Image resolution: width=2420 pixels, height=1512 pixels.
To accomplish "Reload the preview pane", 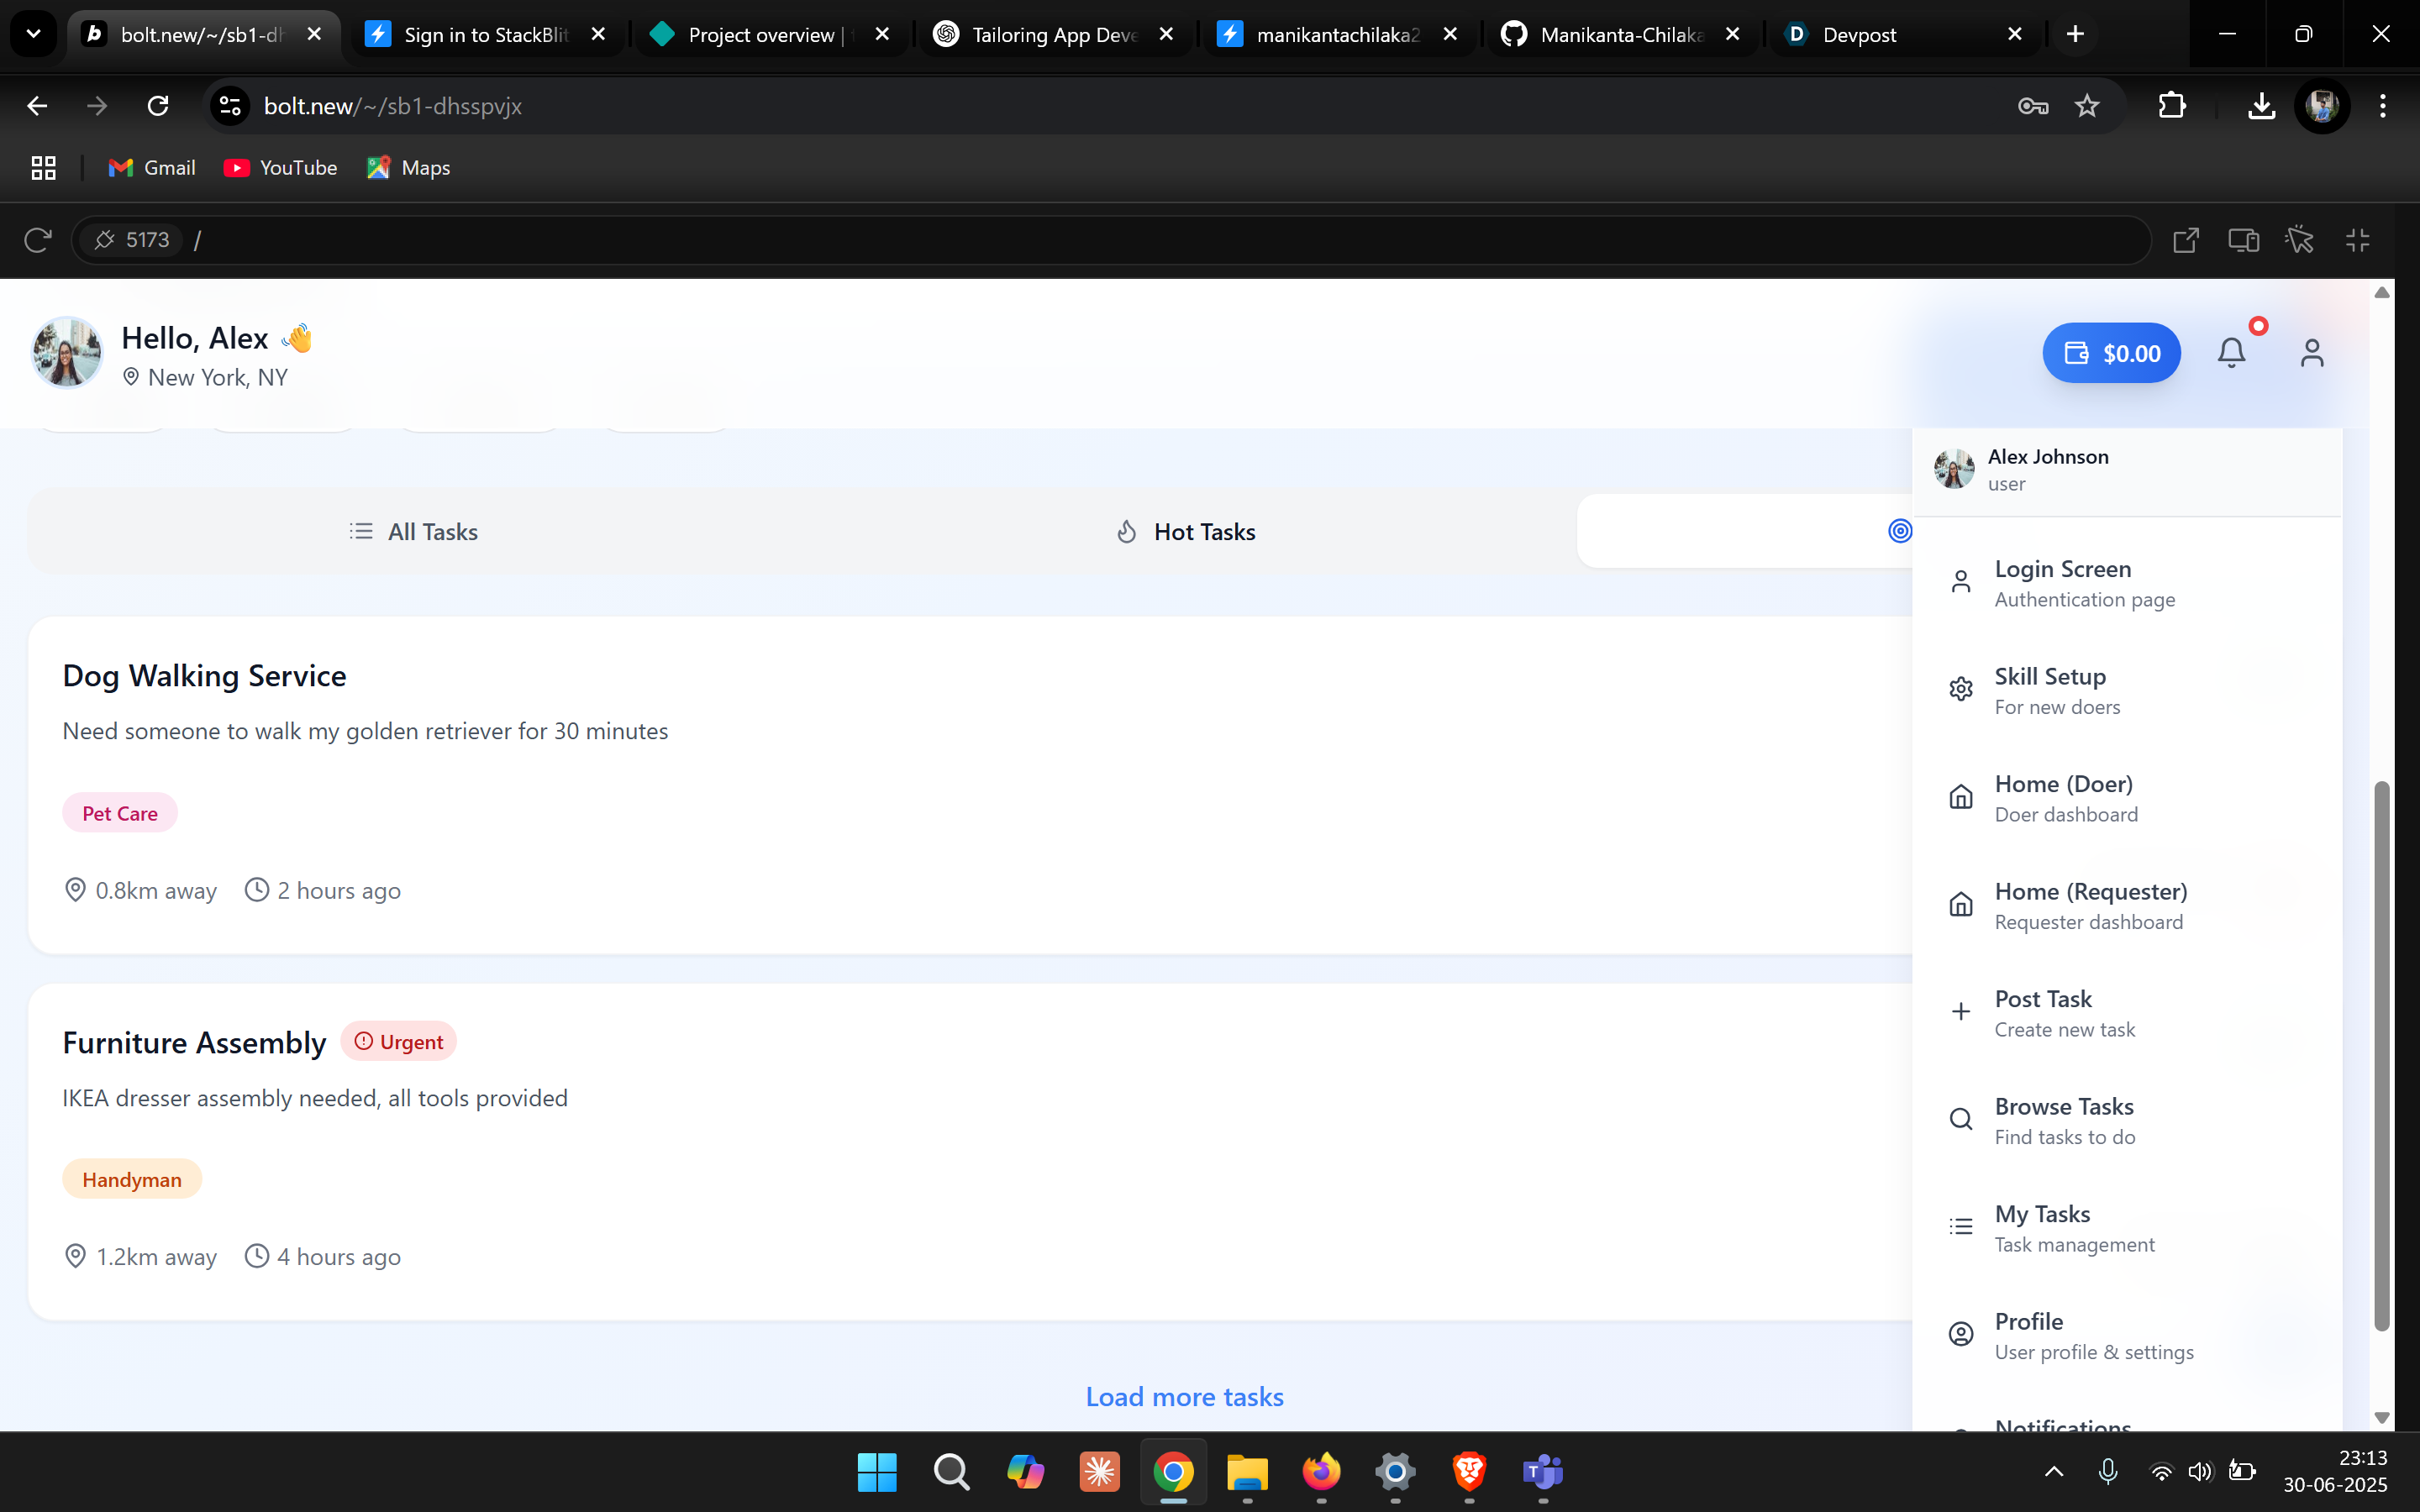I will (37, 240).
